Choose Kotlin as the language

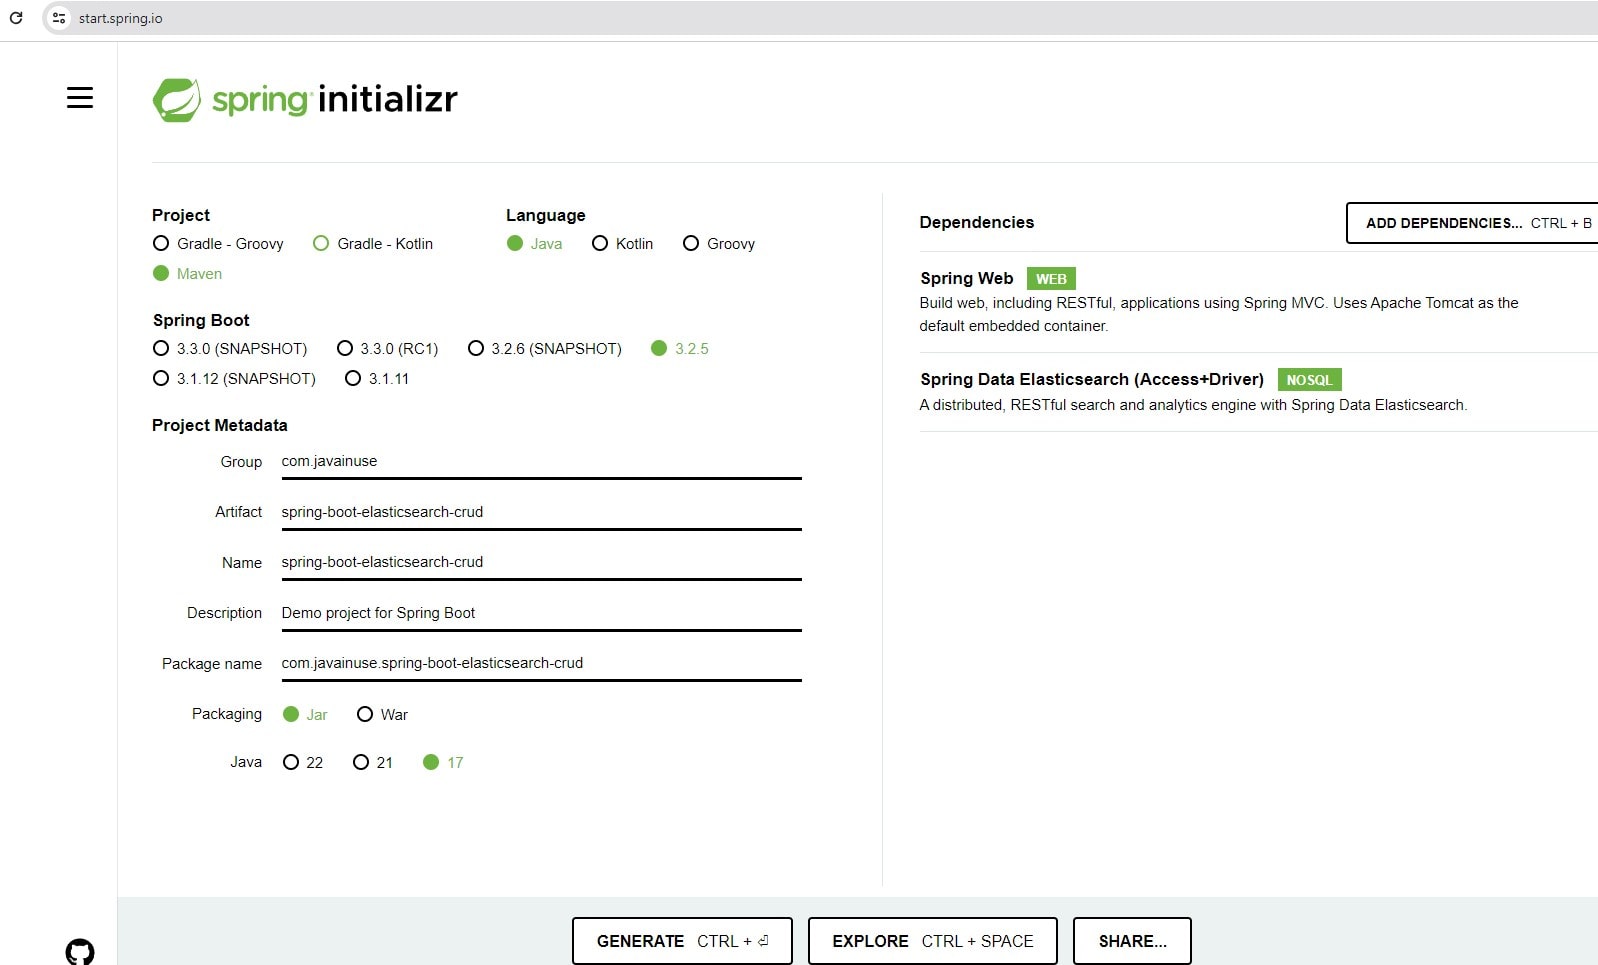(622, 244)
